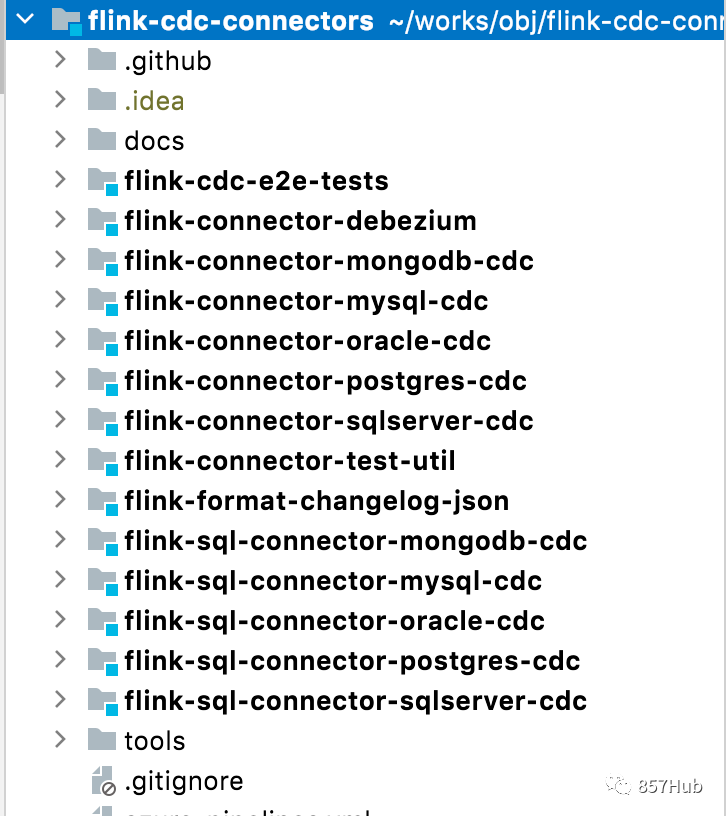Click the flink-format-changelog-json module icon
The image size is (726, 816).
pos(103,502)
